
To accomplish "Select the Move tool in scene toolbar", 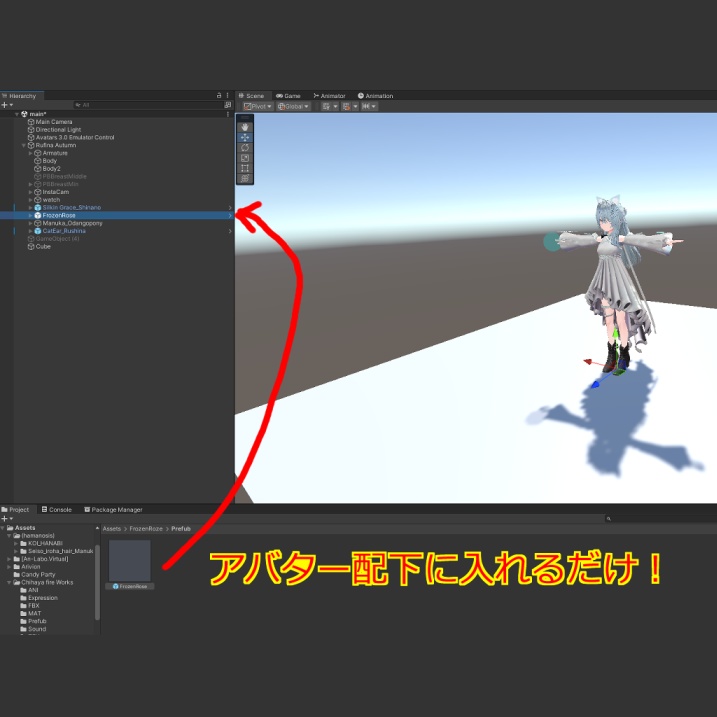I will click(x=245, y=137).
